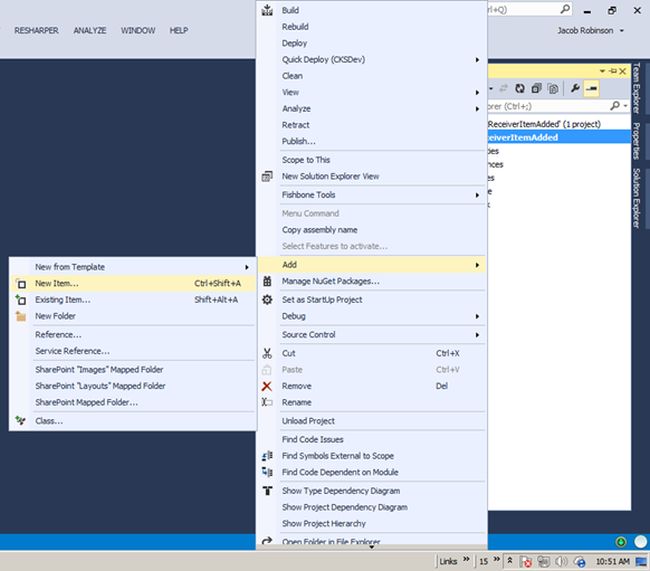Click the volume speaker tray icon
The width and height of the screenshot is (650, 571).
pyautogui.click(x=561, y=561)
